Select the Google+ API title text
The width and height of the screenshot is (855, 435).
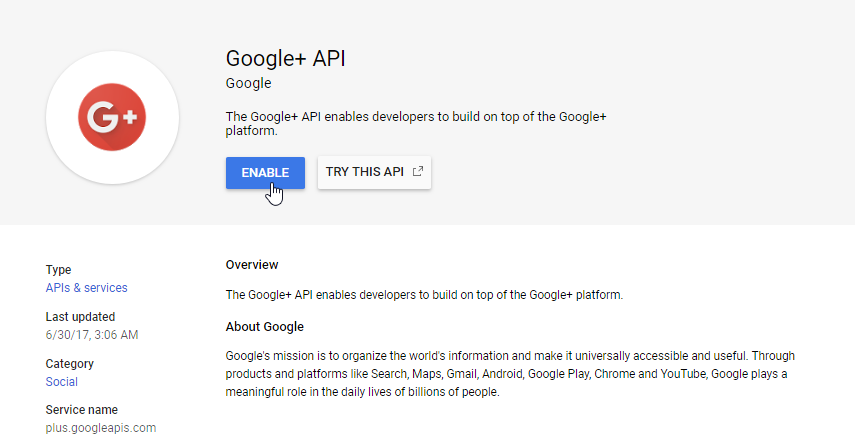[286, 58]
